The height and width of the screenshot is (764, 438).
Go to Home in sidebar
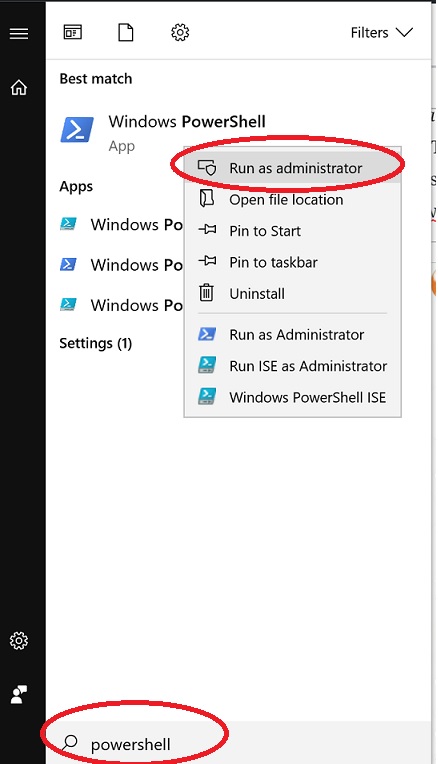(19, 88)
